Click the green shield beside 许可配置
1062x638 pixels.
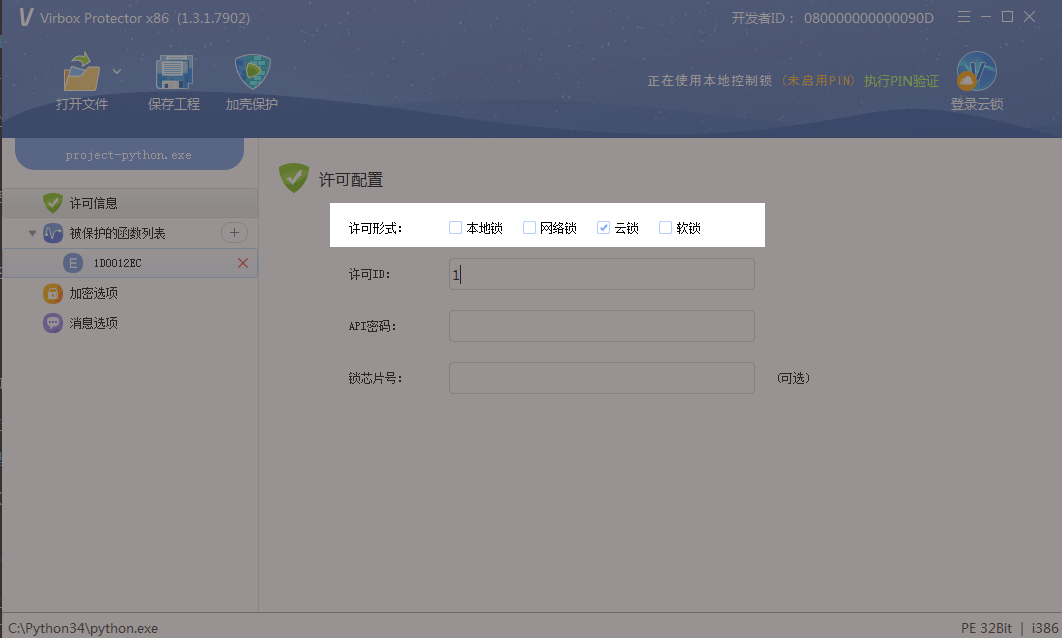(293, 178)
